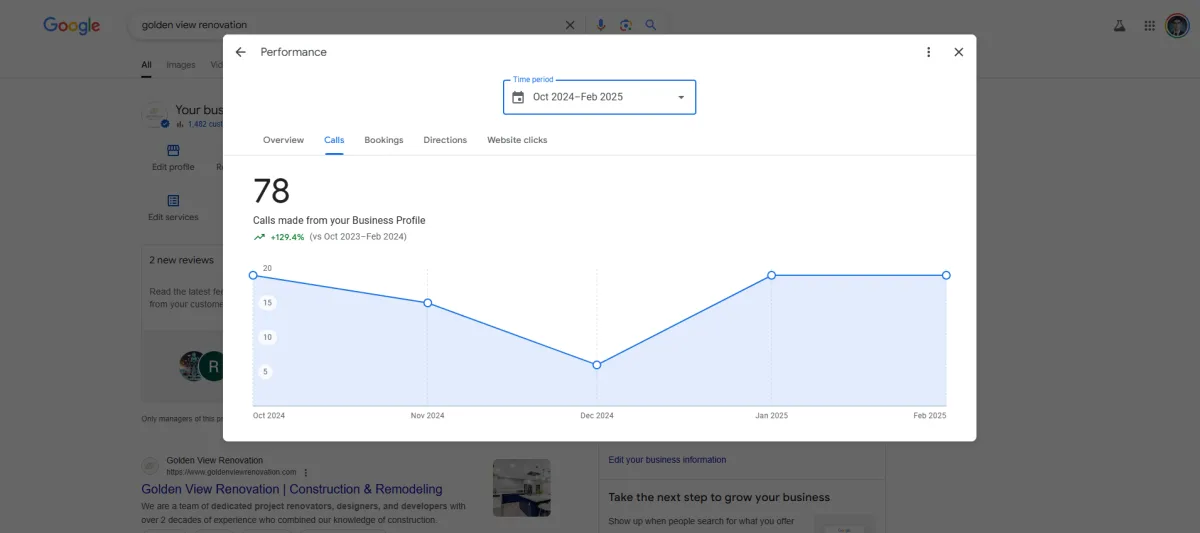Open the Google apps grid

click(x=1150, y=26)
